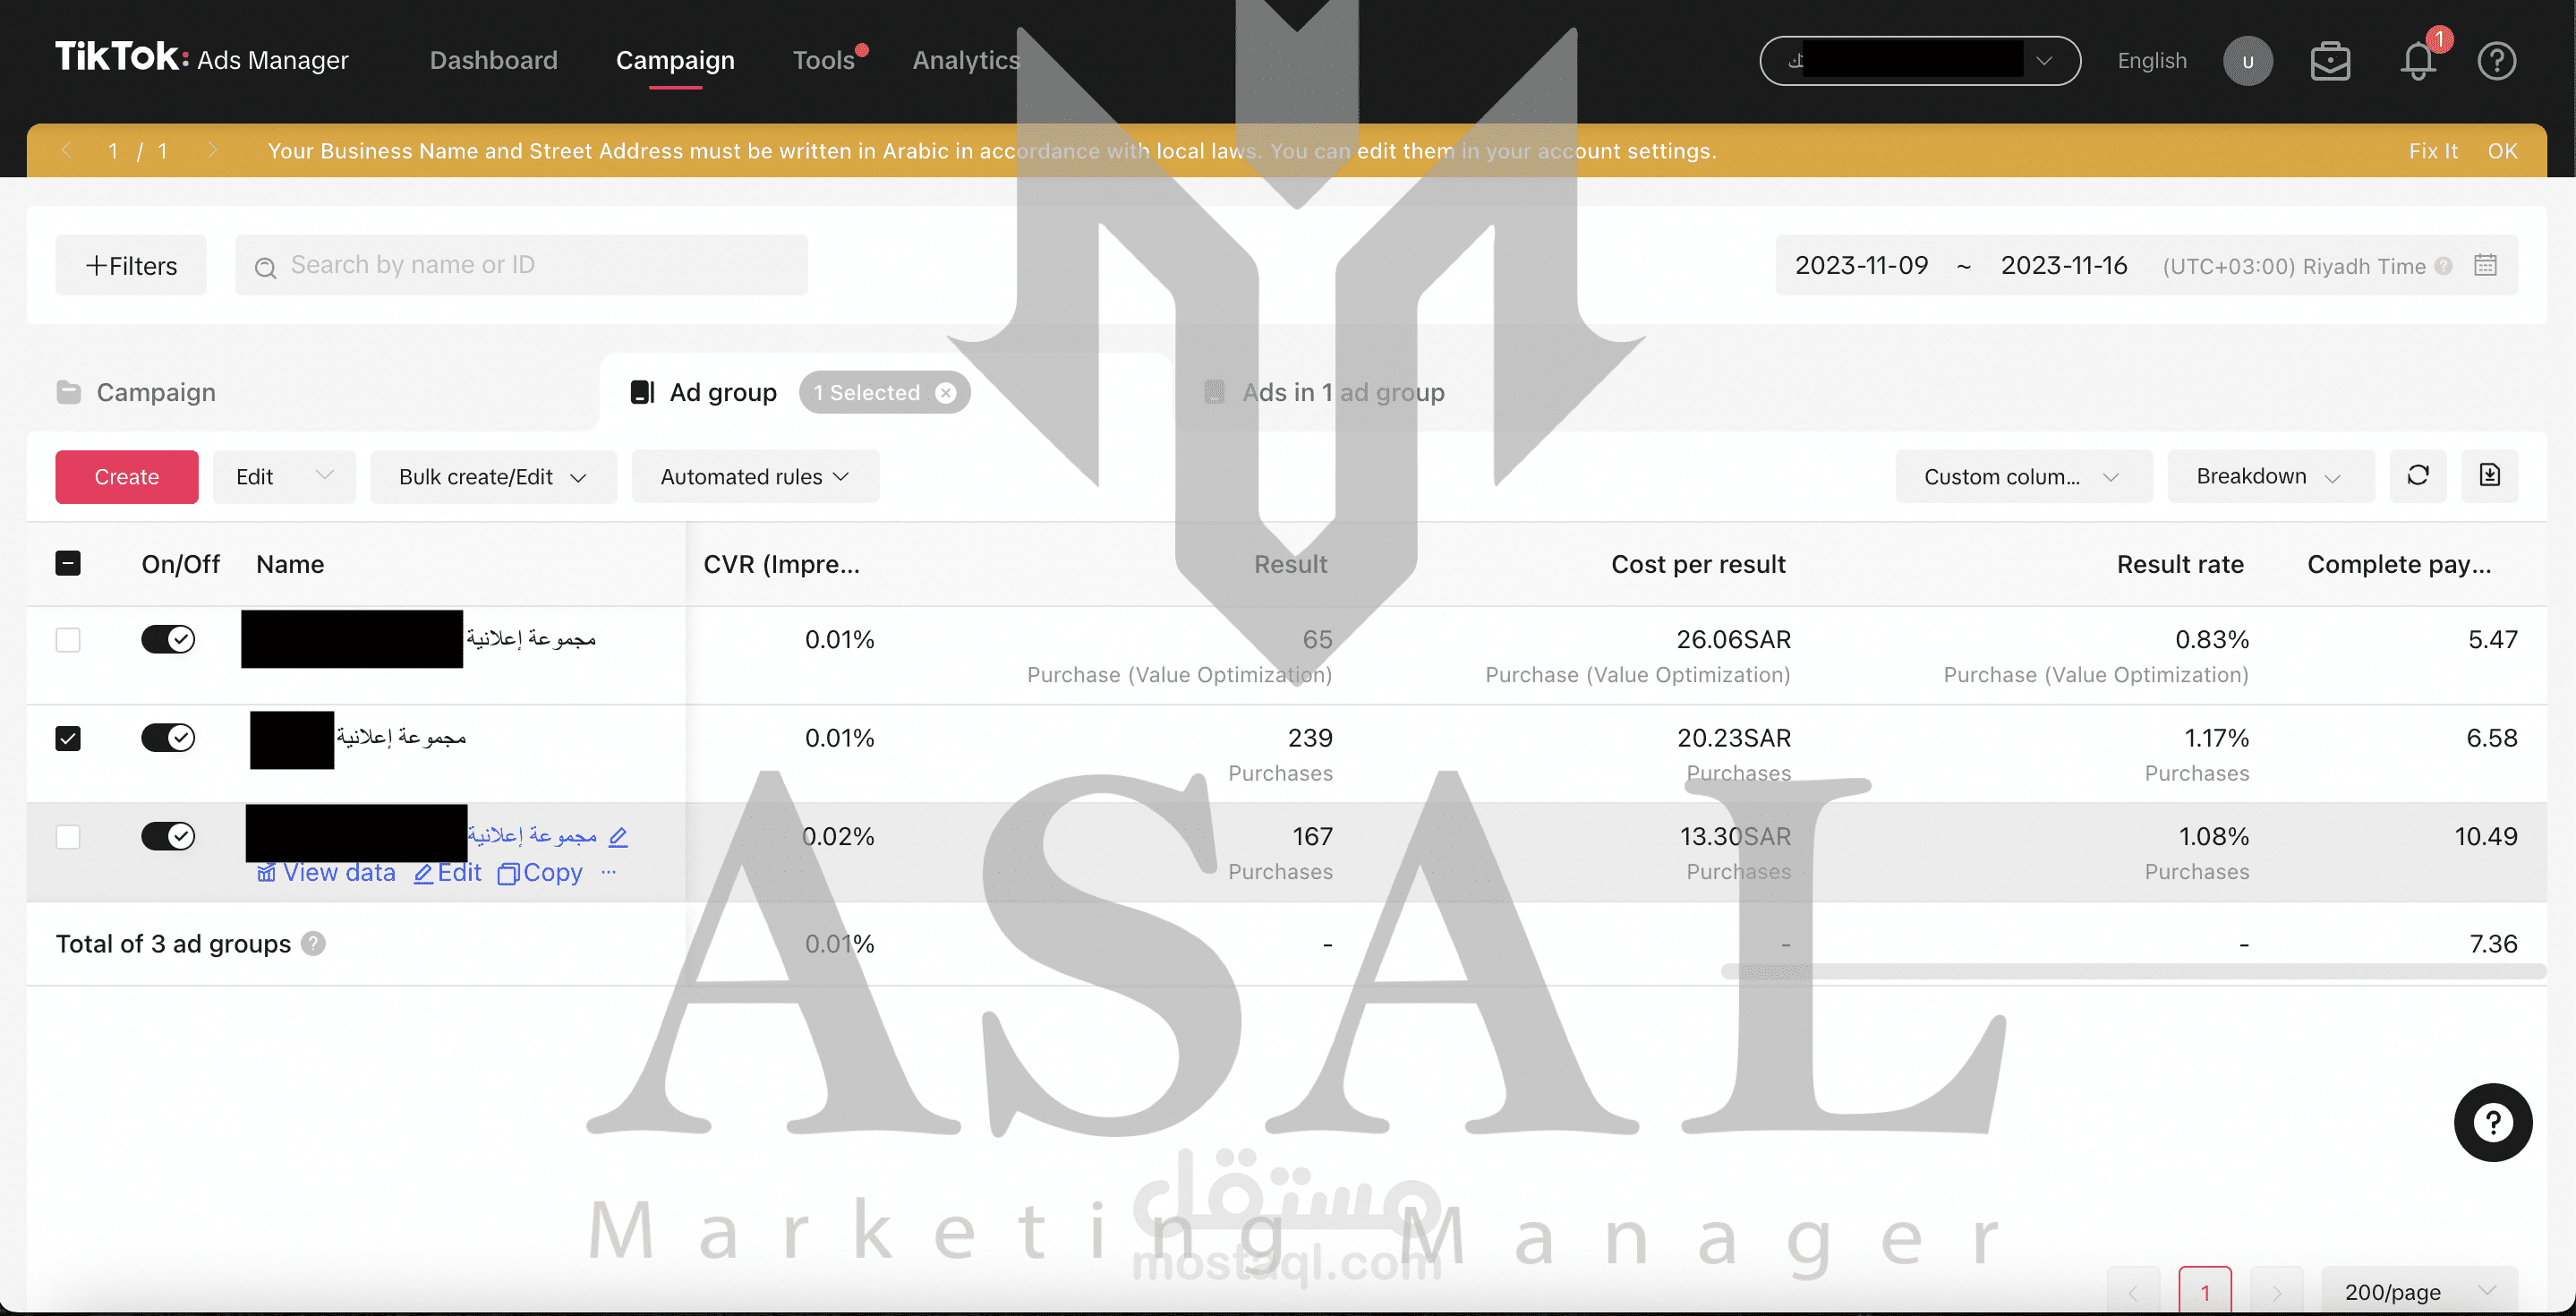
Task: Open the Breakdown dropdown
Action: pos(2268,476)
